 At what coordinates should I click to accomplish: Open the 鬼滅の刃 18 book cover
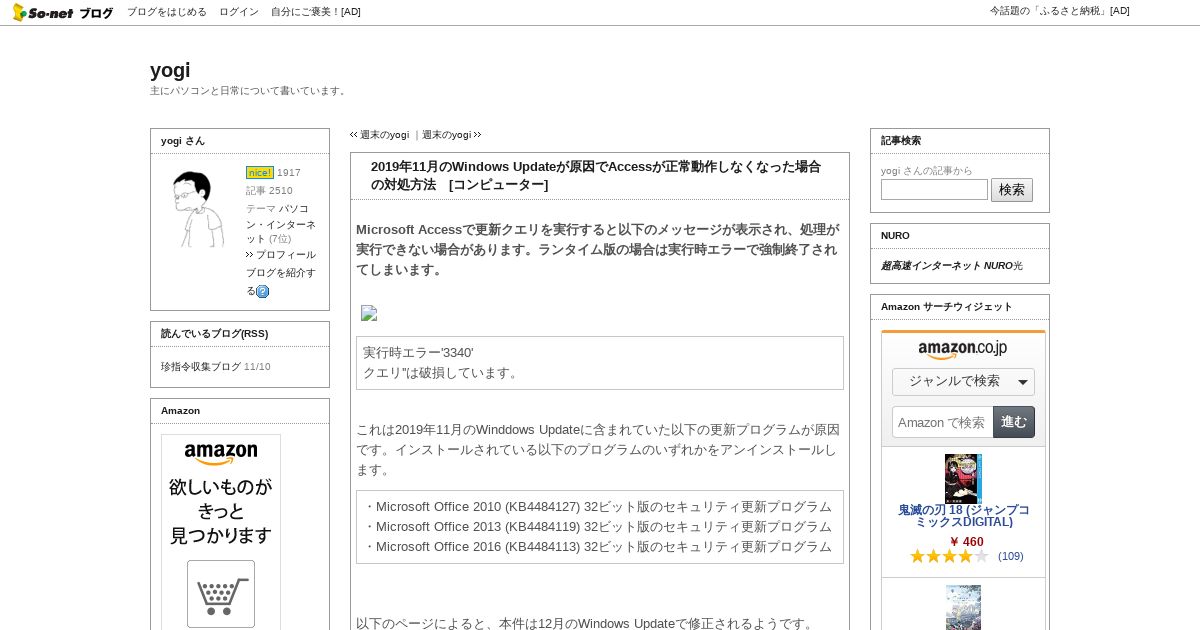(x=963, y=479)
